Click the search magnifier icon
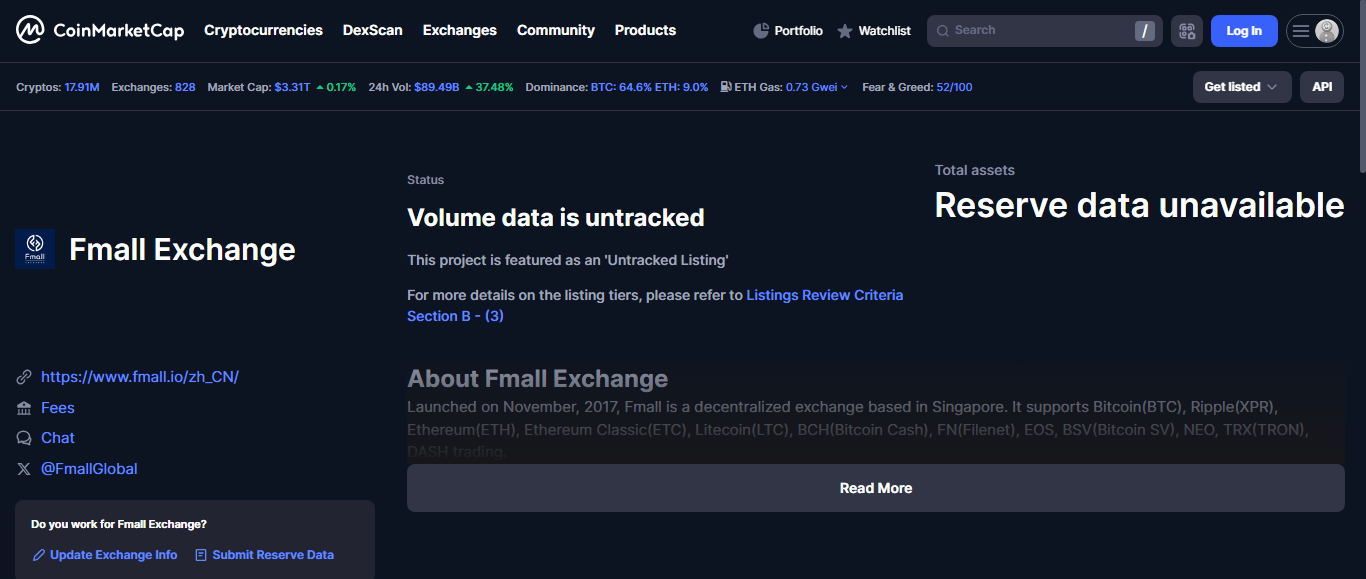 (942, 31)
